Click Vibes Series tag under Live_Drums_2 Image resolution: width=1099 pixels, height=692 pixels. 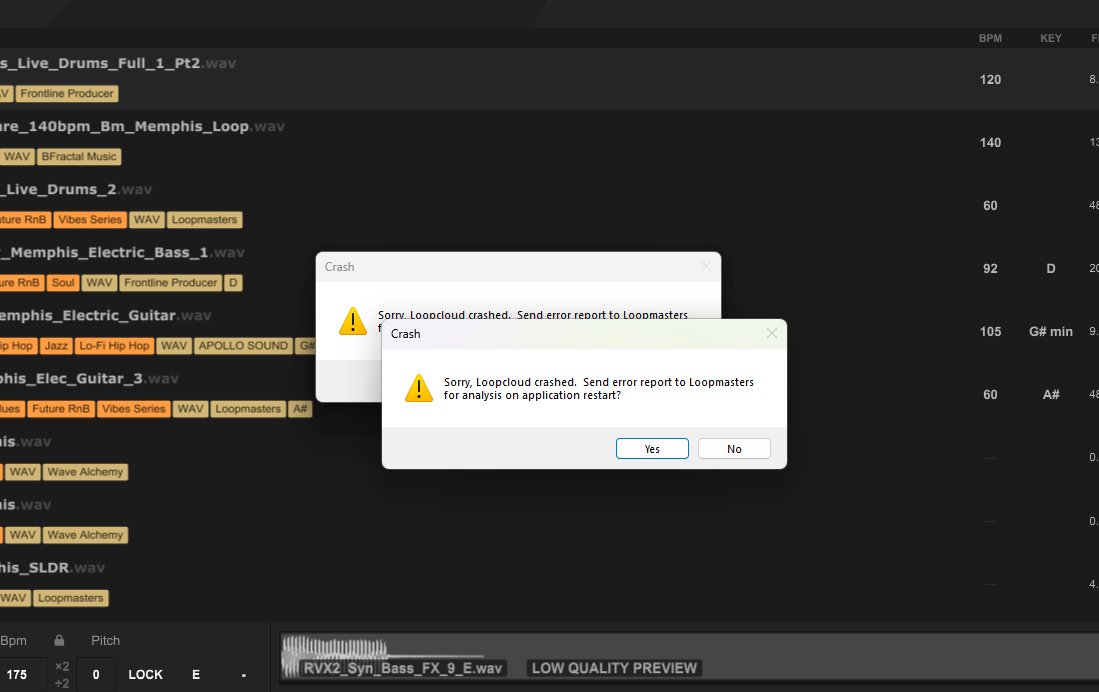coord(90,219)
